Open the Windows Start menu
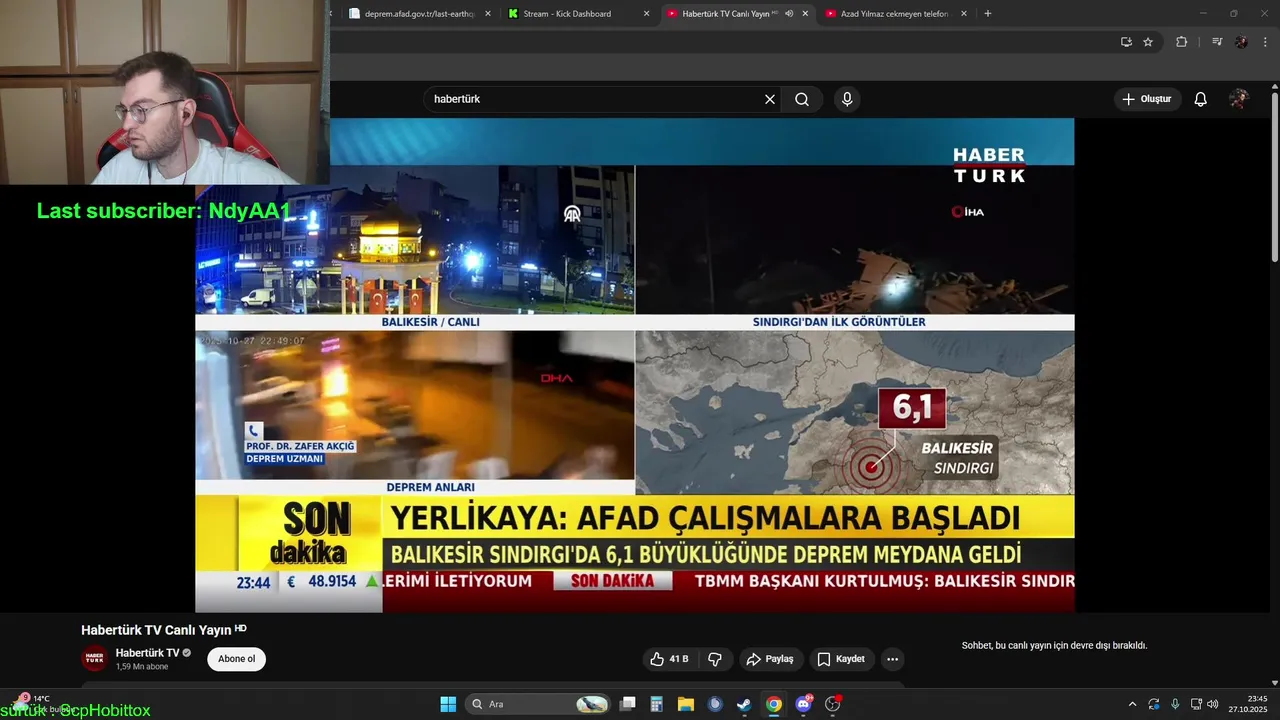Screen dimensions: 1280x720 tap(448, 704)
